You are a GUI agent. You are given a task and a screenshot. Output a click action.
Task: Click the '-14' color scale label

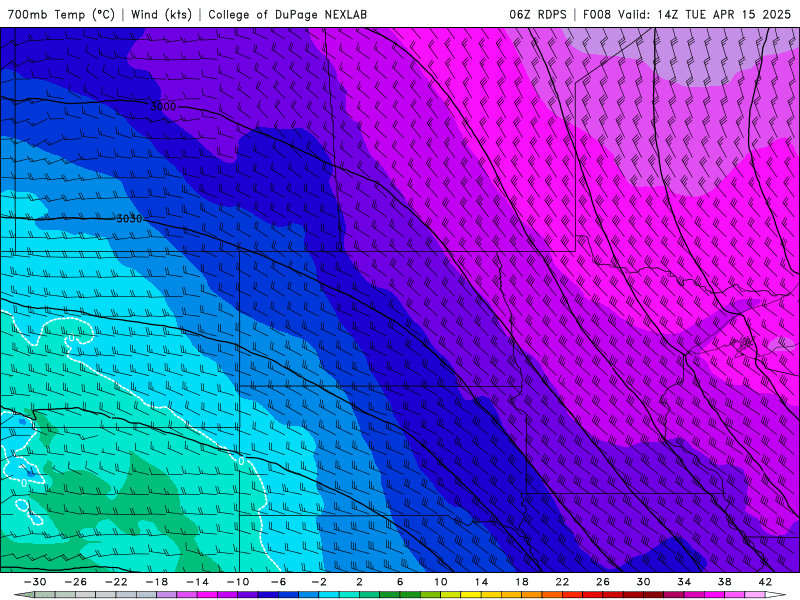[197, 582]
